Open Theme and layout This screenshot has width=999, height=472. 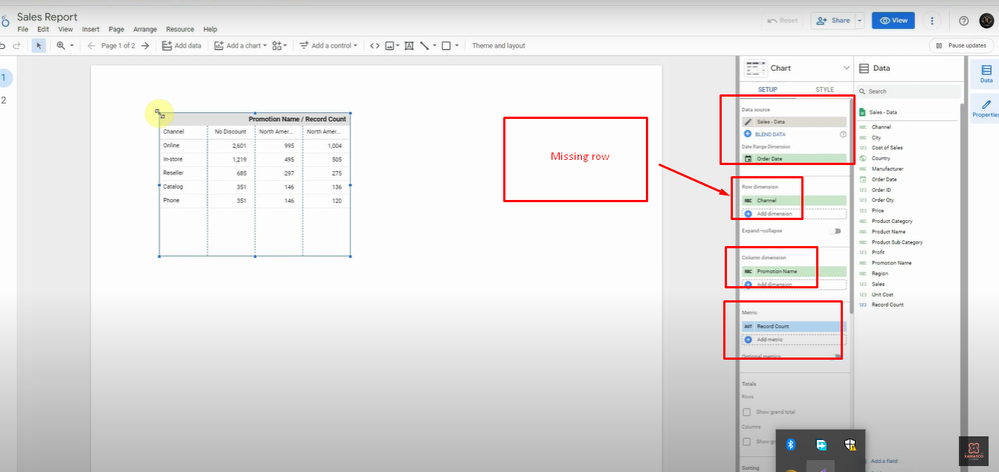coord(498,46)
